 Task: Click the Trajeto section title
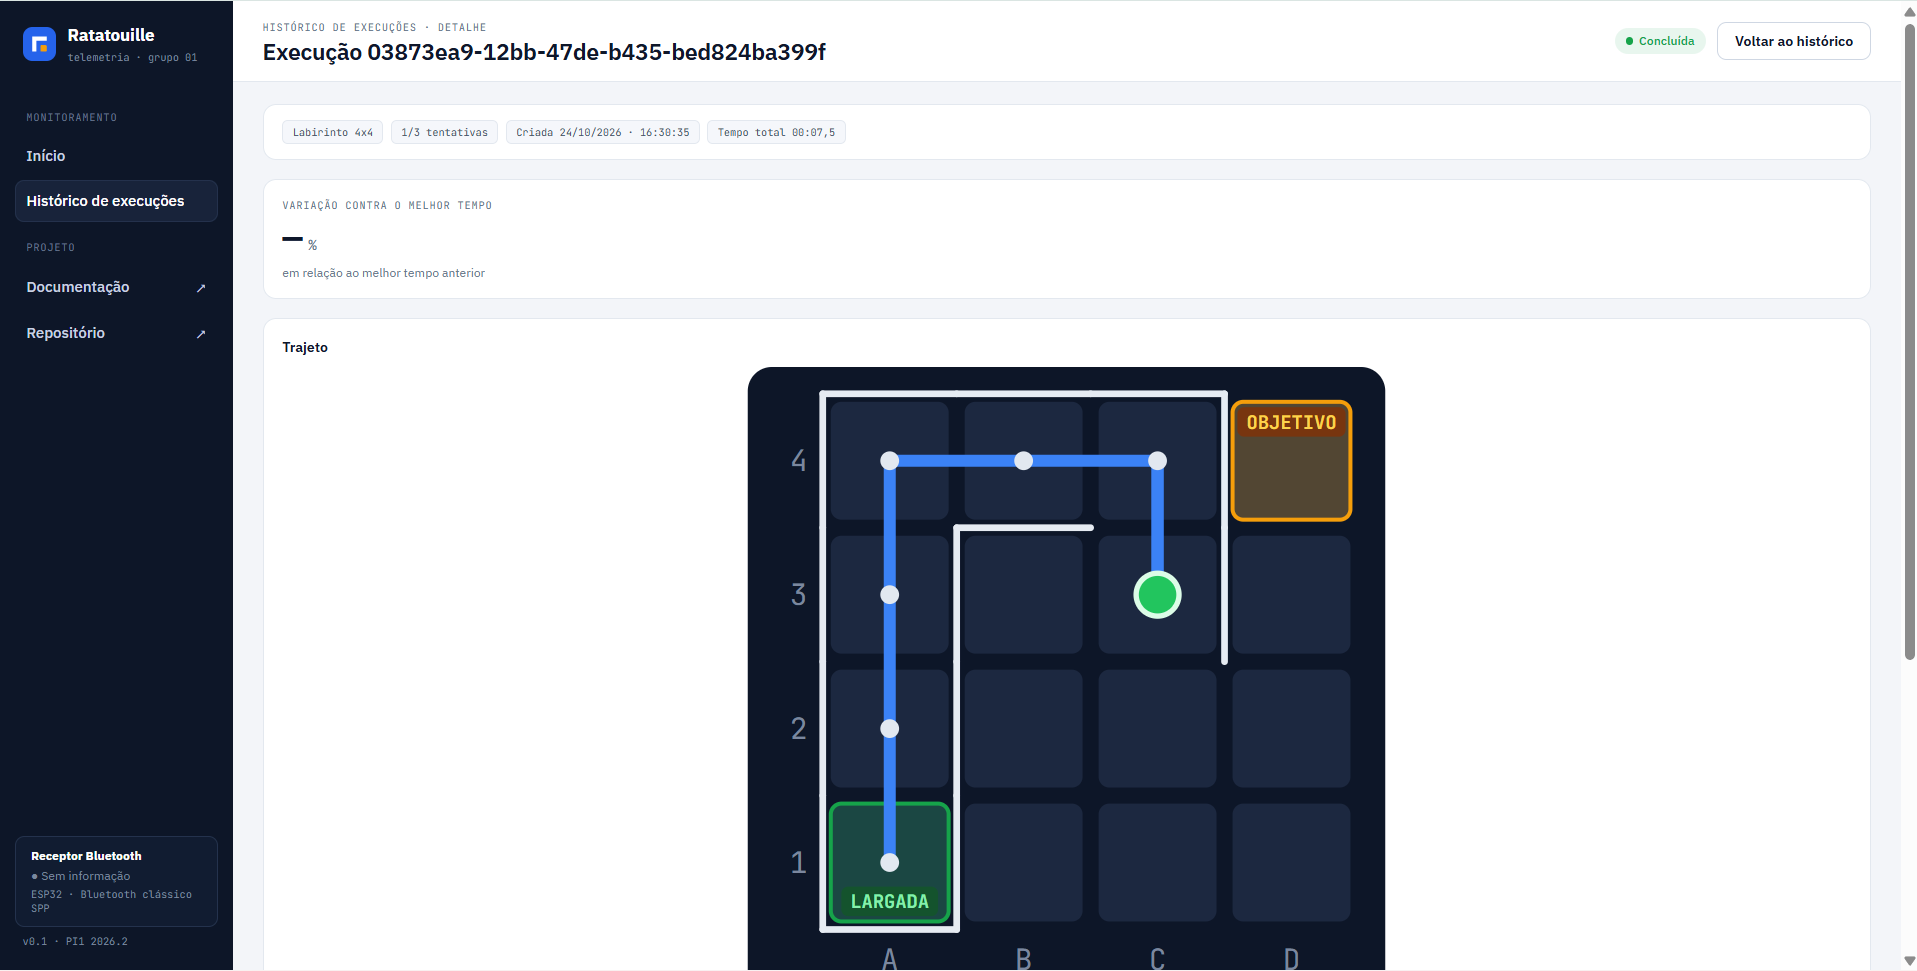[x=305, y=347]
